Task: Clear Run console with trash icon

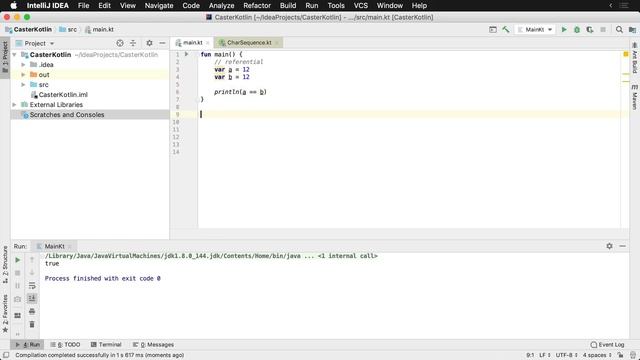Action: click(32, 324)
